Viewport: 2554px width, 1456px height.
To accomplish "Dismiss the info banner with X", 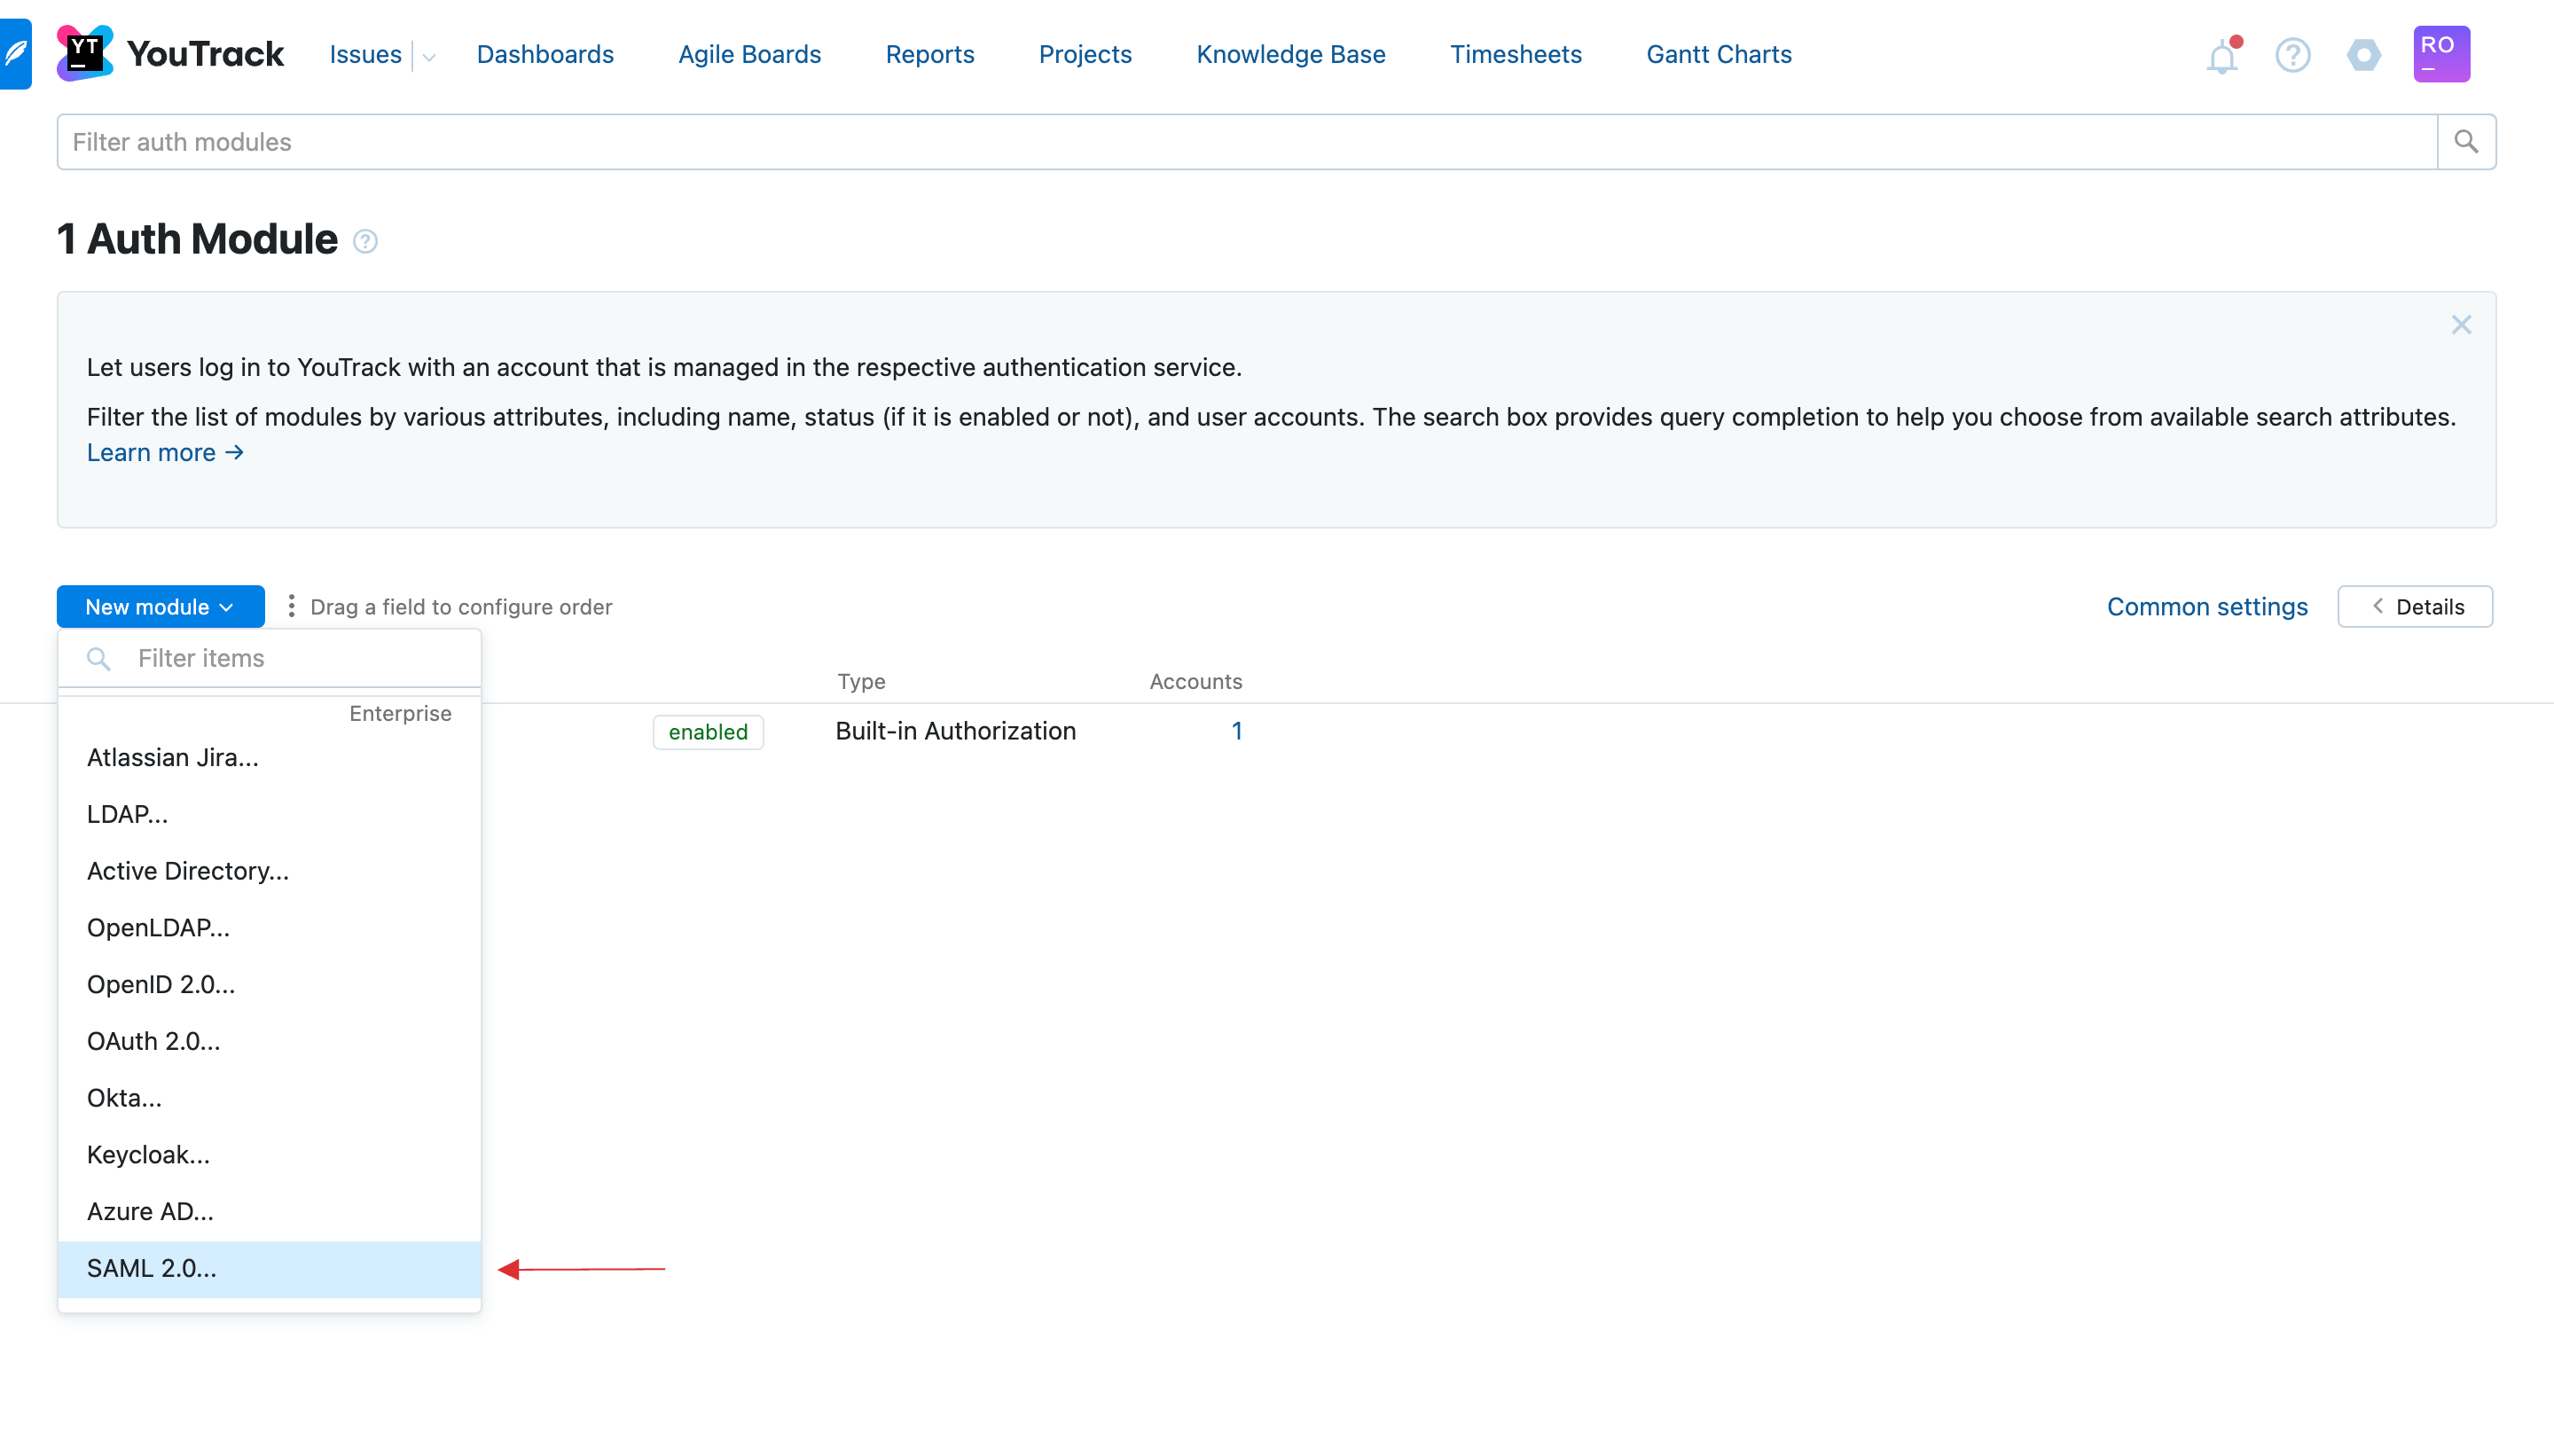I will 2461,325.
